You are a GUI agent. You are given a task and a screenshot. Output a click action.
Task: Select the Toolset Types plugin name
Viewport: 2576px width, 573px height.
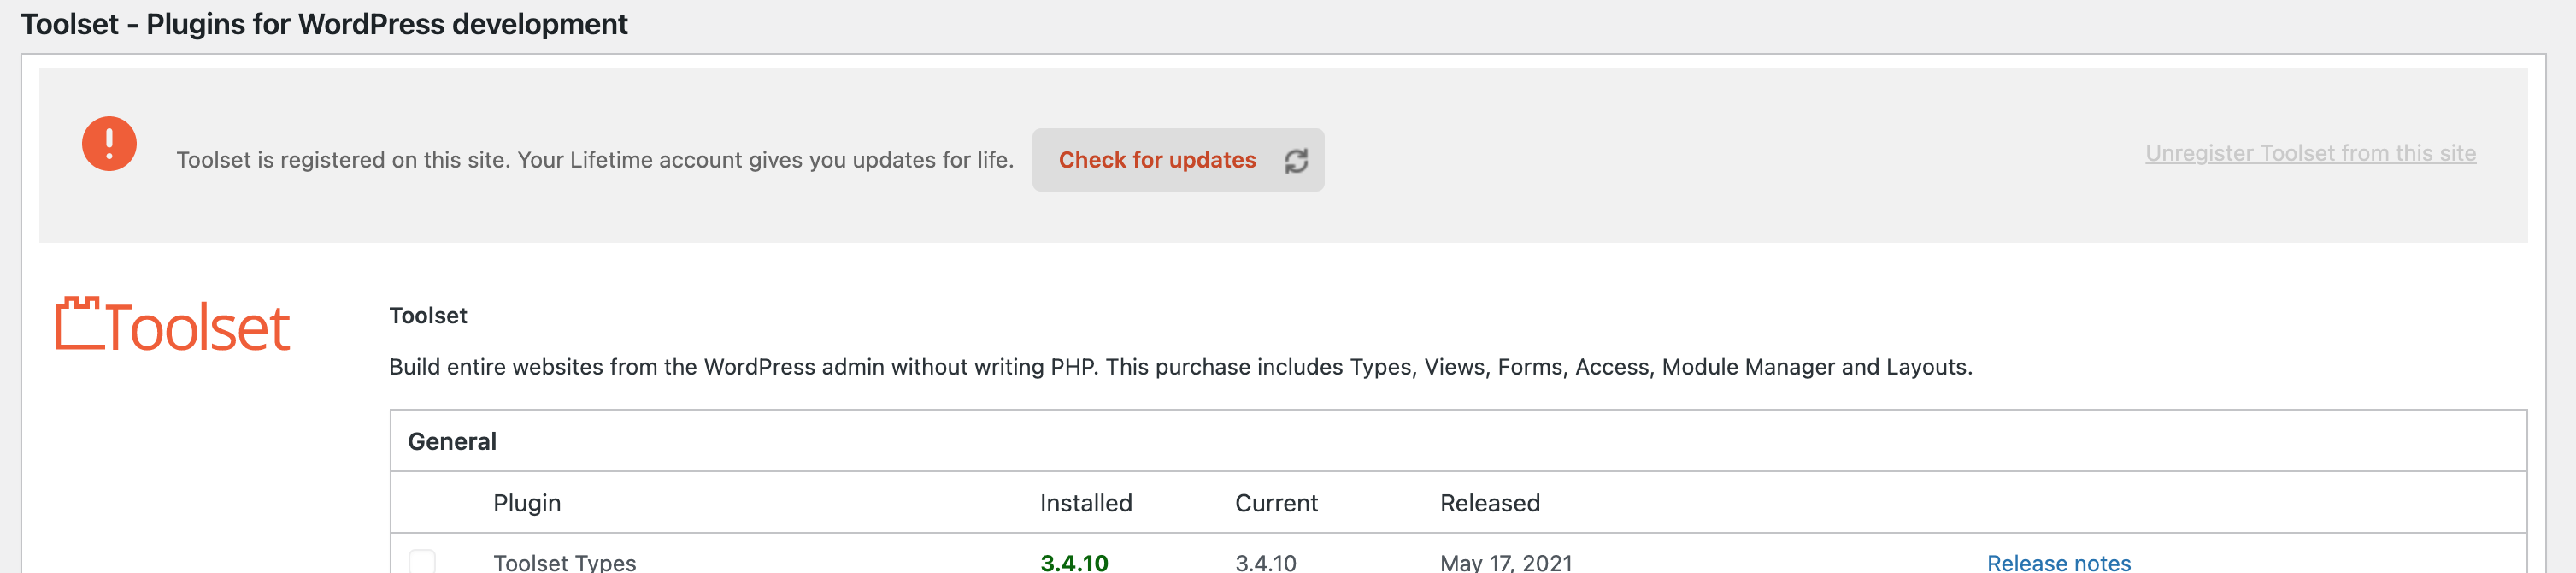coord(564,563)
